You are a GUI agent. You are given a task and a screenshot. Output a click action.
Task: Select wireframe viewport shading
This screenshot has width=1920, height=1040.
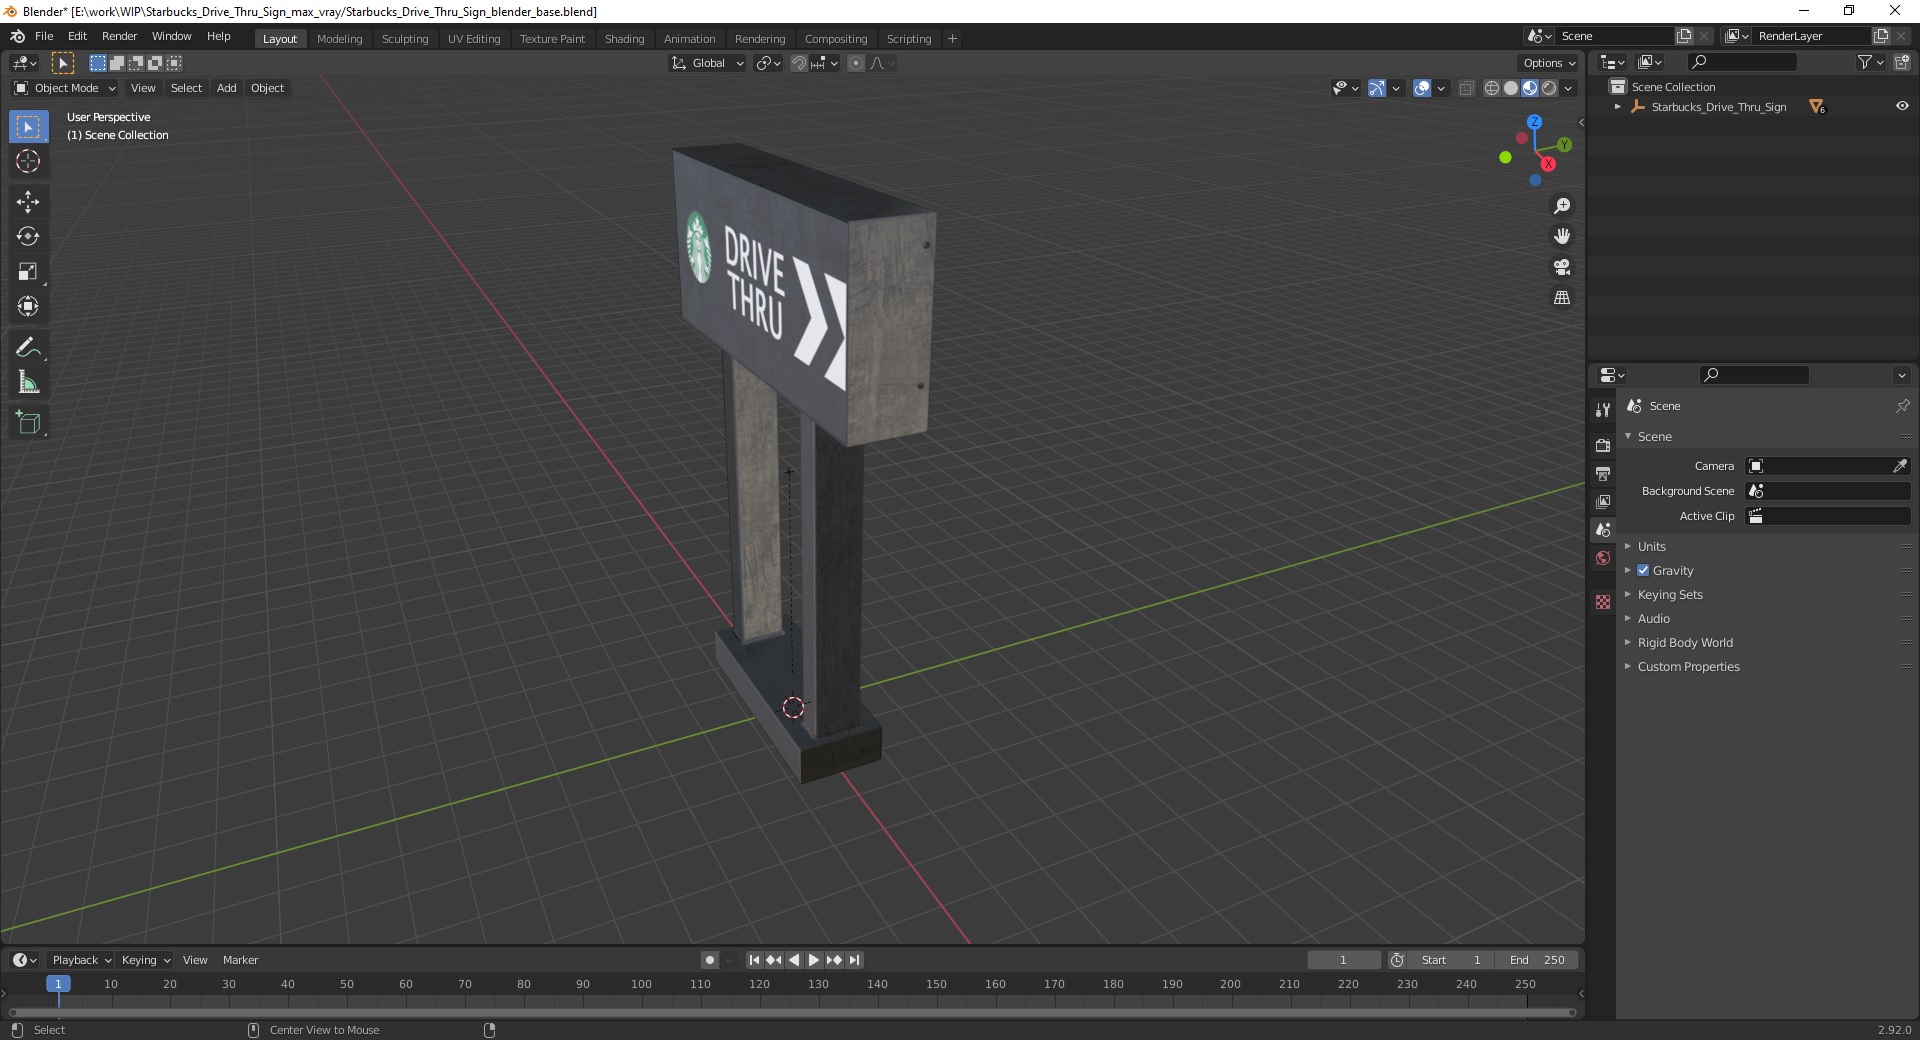(1492, 88)
